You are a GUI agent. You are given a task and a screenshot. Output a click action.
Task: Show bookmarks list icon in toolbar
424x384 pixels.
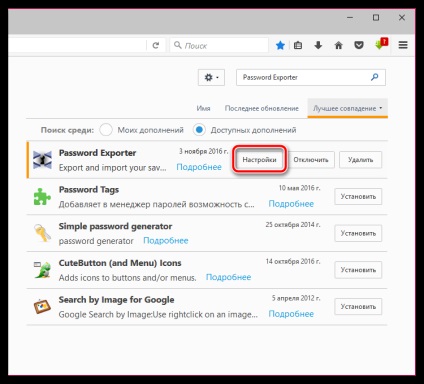(x=298, y=45)
